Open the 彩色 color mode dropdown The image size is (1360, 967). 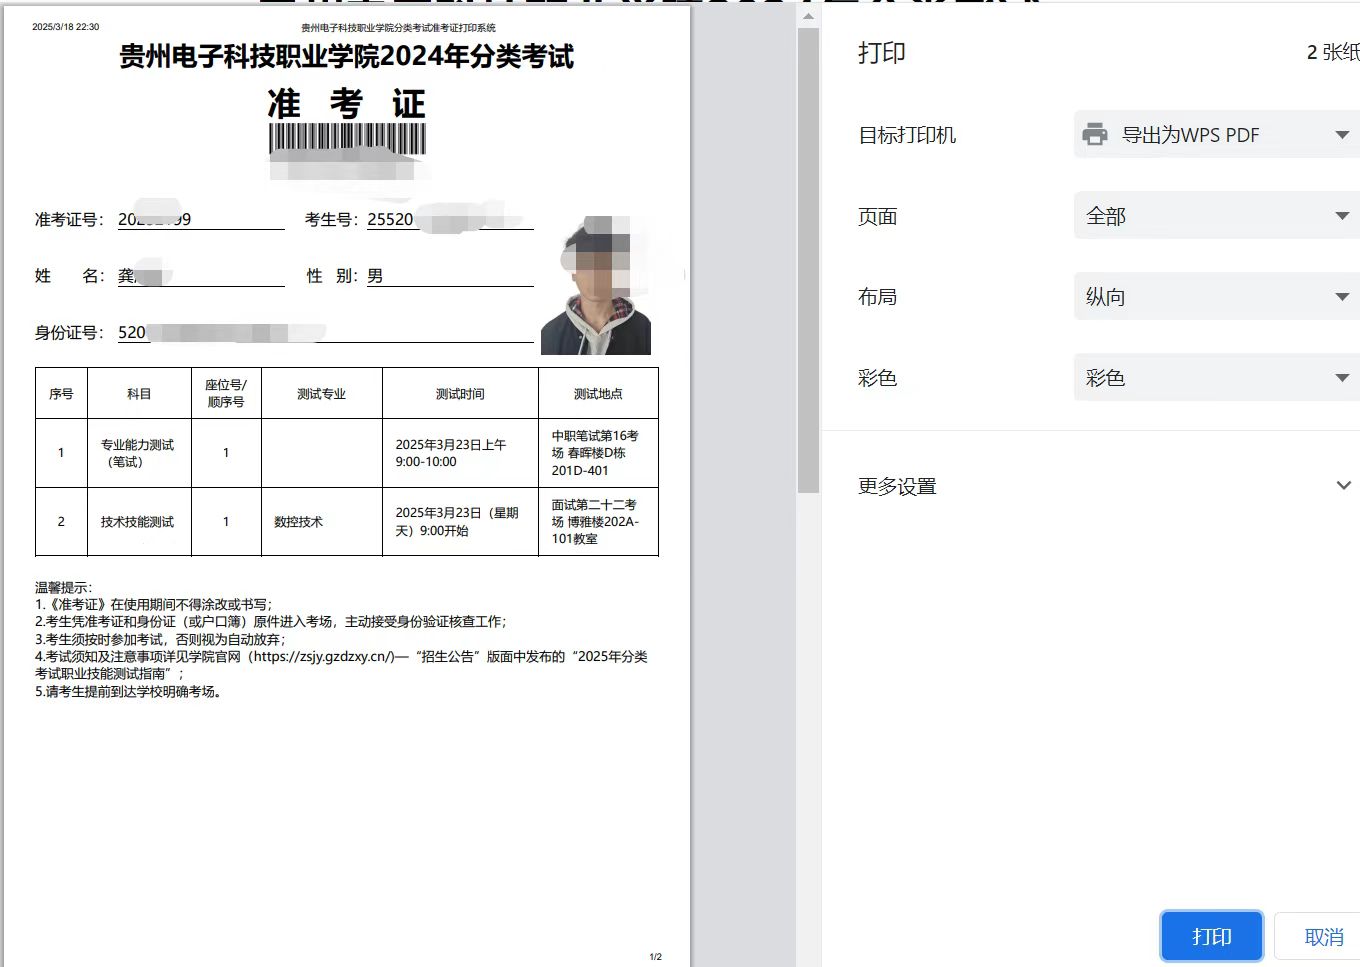tap(1216, 378)
